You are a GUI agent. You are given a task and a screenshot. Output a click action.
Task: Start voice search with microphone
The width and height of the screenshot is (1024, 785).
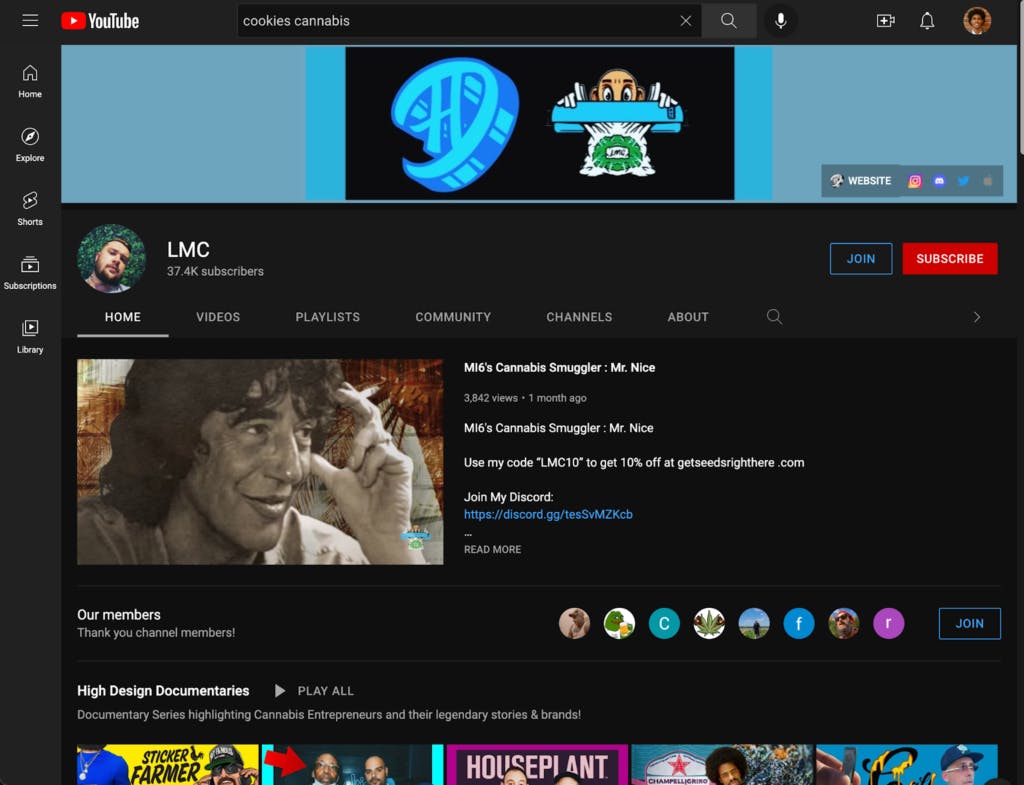[781, 21]
